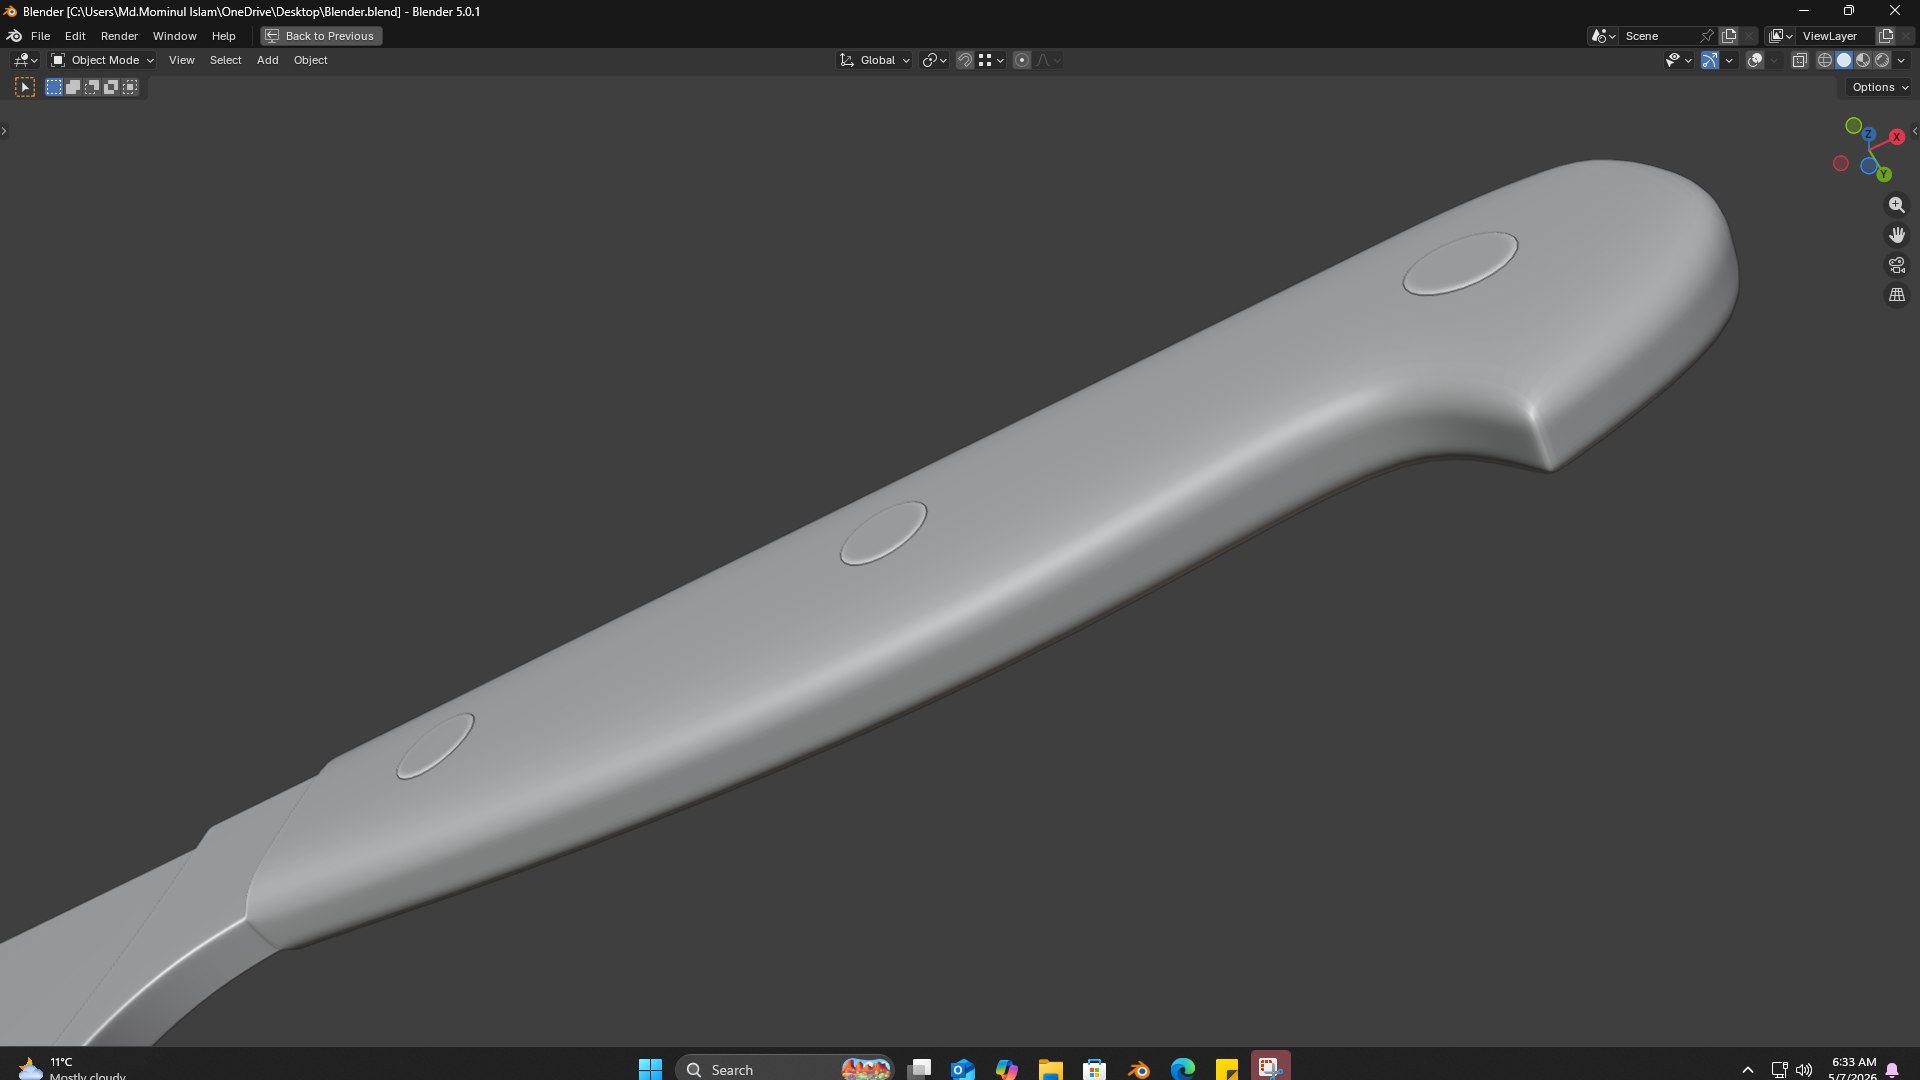The image size is (1920, 1080).
Task: Open the Object menu in viewport header
Action: point(310,60)
